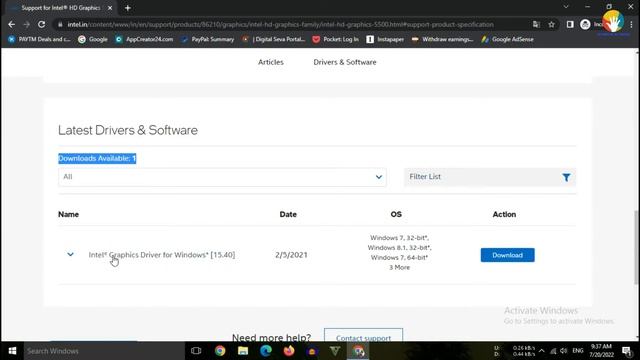The width and height of the screenshot is (640, 360).
Task: Click the ENG language indicator
Action: click(578, 351)
